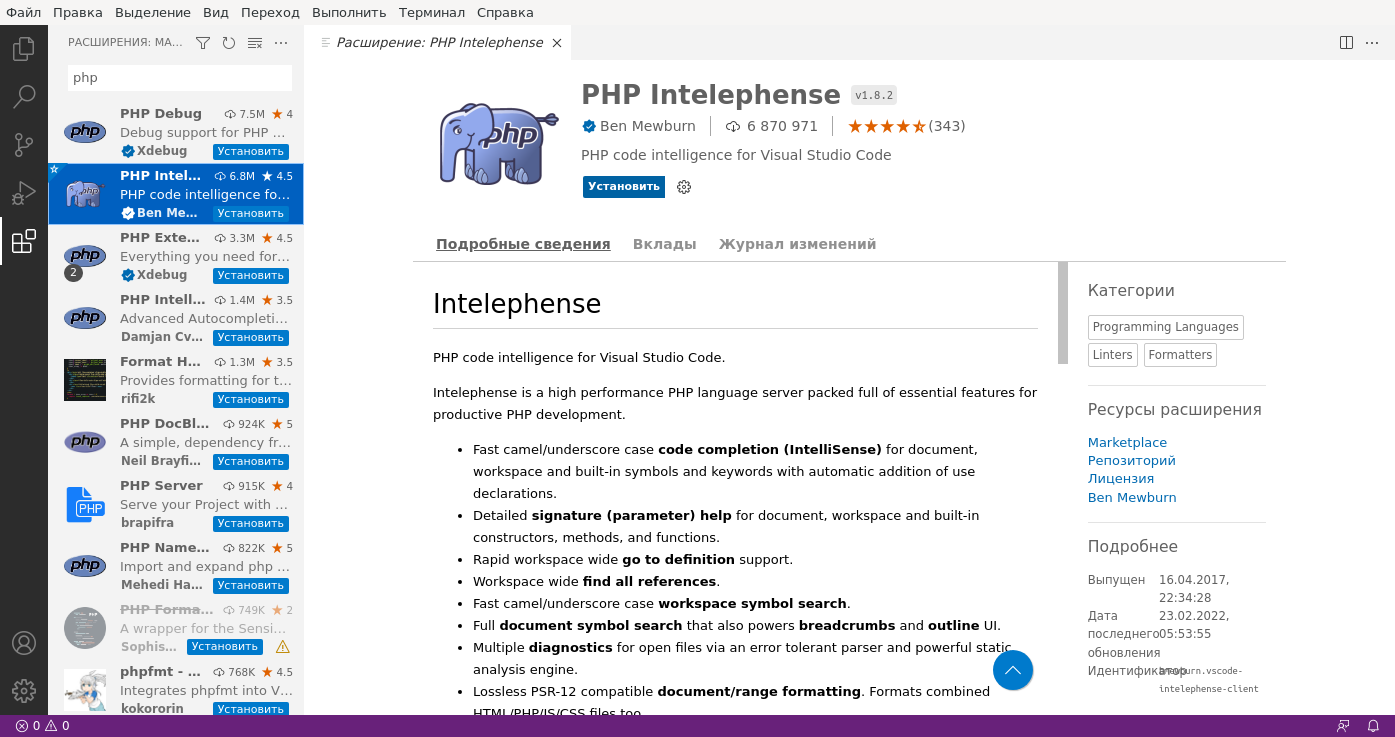Open Run and Debug view
Screen dimensions: 1395x737
[24, 193]
